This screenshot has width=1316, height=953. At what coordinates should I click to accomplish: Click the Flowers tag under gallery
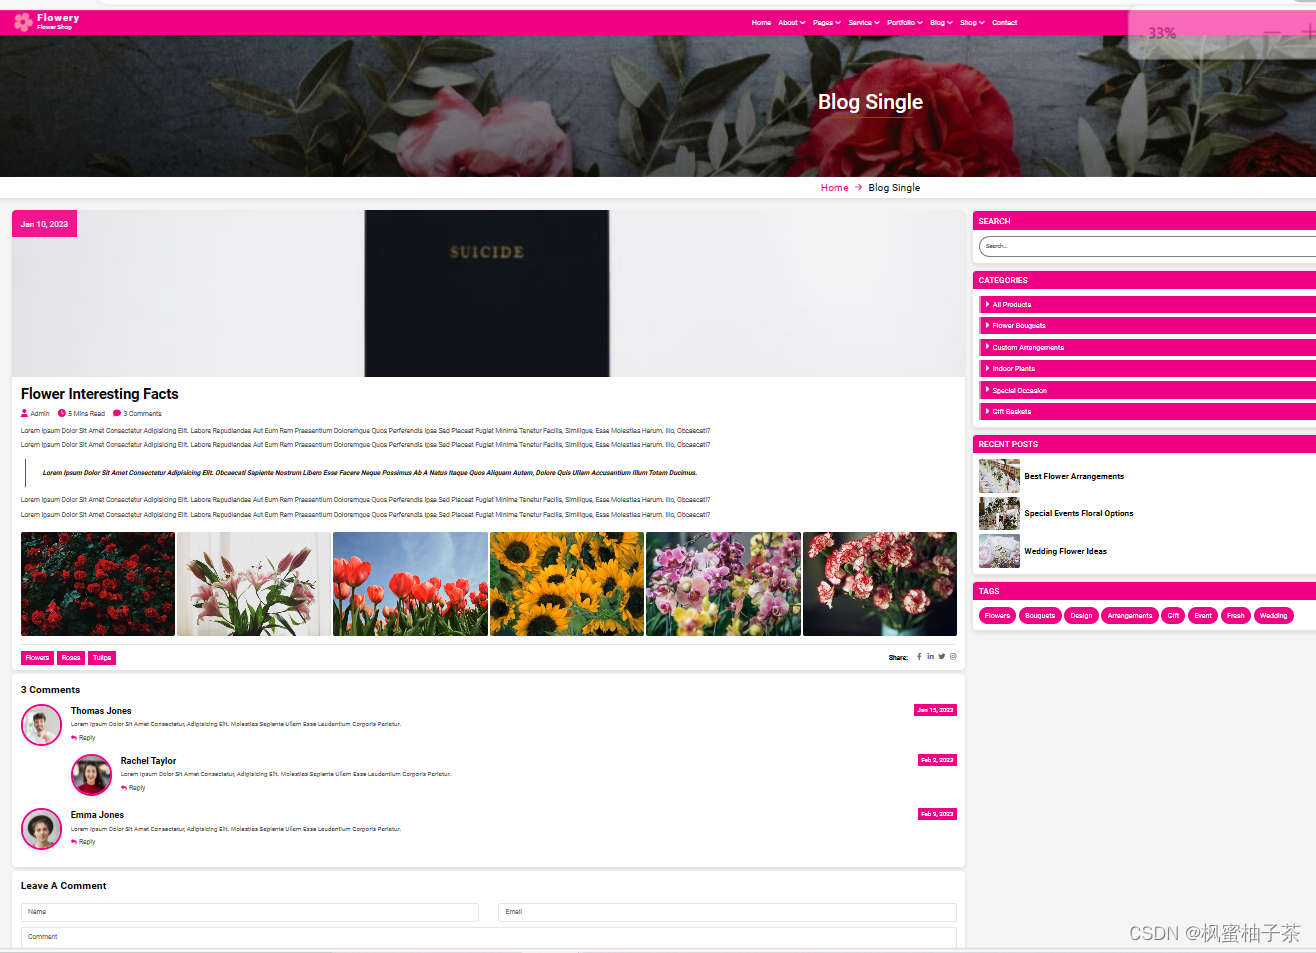click(x=37, y=658)
